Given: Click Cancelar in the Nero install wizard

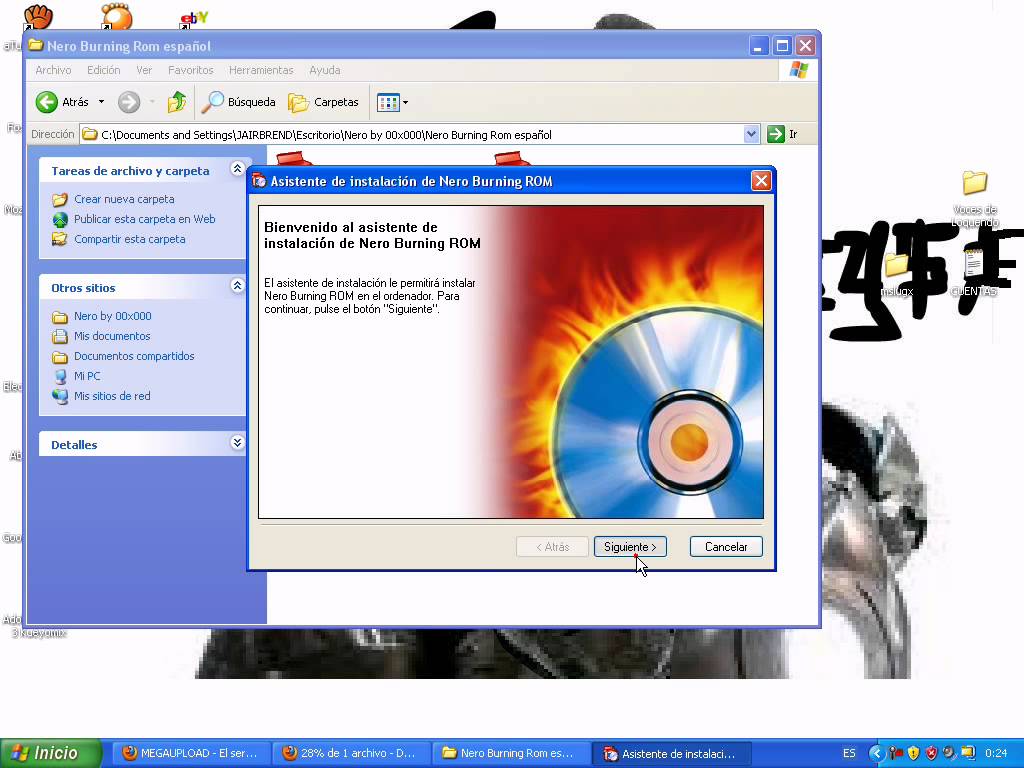Looking at the screenshot, I should (726, 547).
